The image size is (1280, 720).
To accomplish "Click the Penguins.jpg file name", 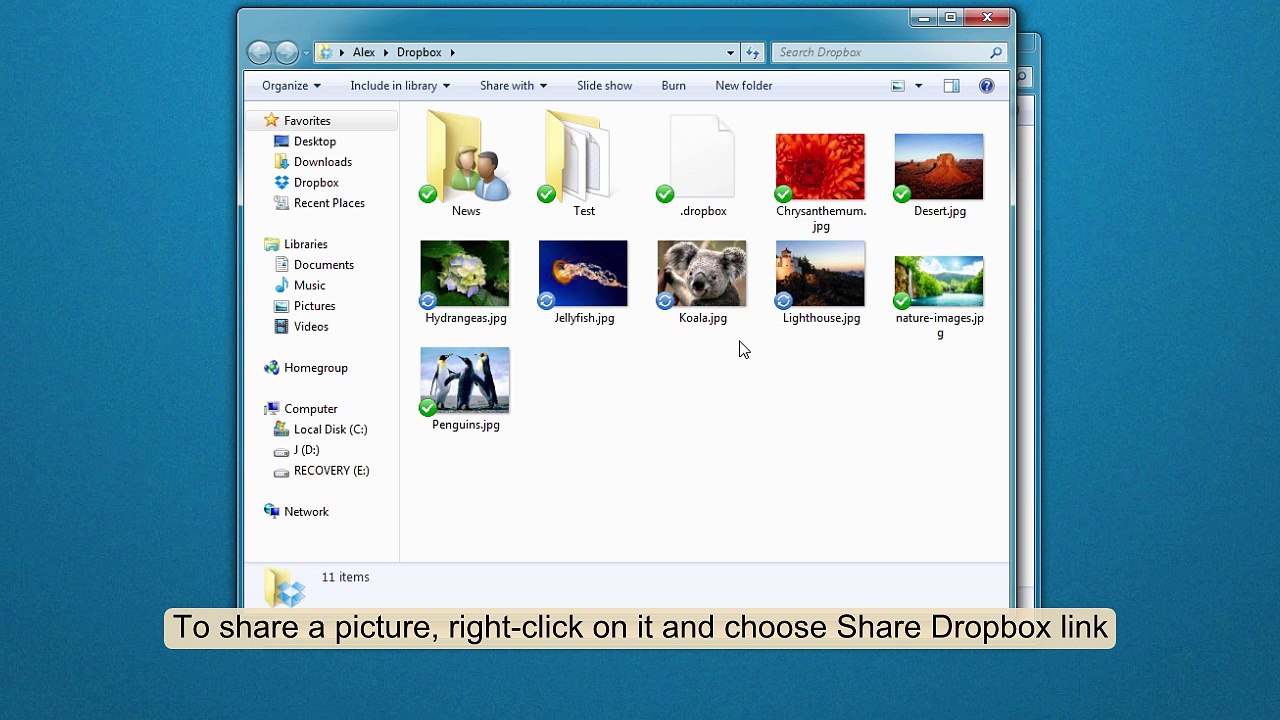I will pos(465,425).
